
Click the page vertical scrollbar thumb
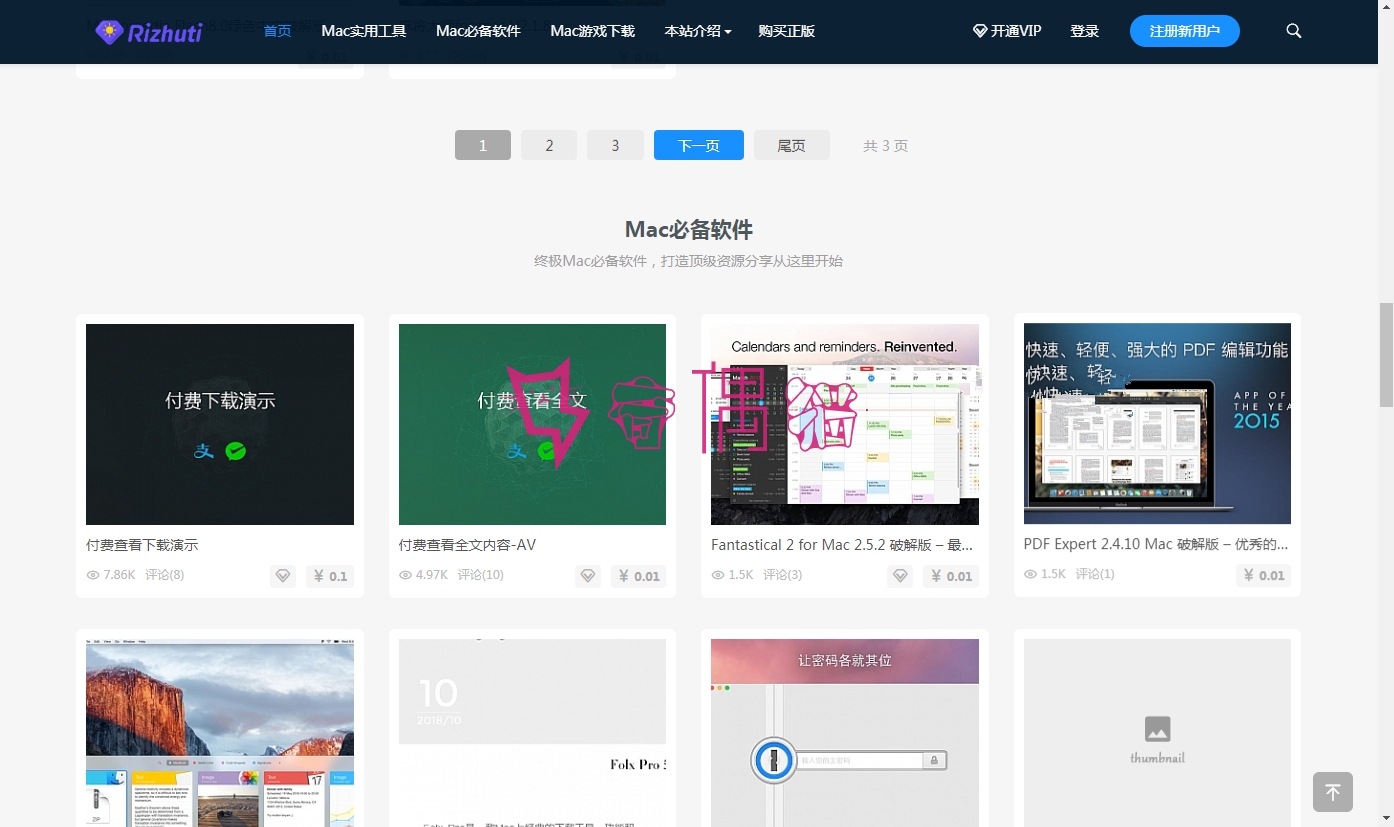[1386, 355]
